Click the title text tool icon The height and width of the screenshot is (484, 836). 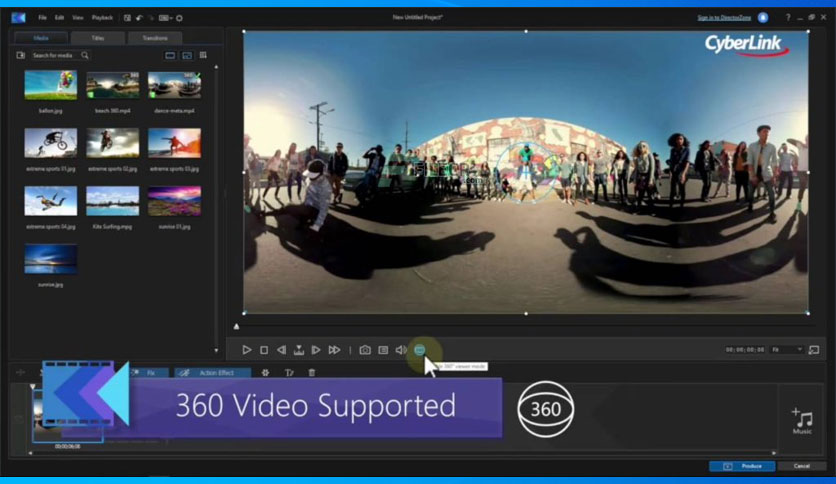(289, 373)
